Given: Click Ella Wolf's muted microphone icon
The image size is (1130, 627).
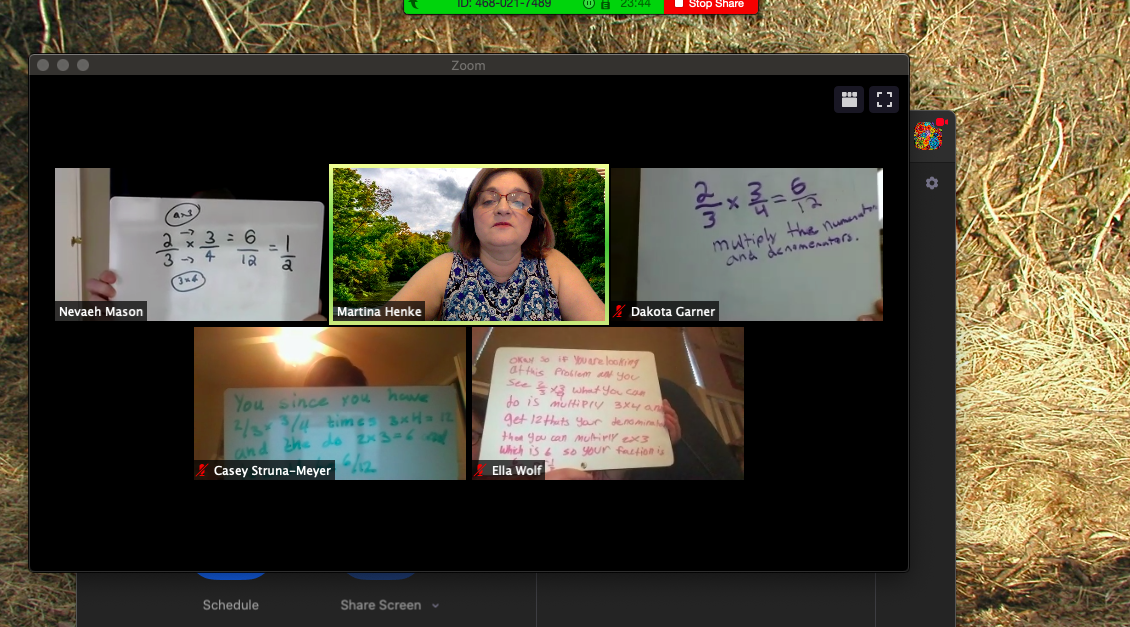Looking at the screenshot, I should click(481, 470).
